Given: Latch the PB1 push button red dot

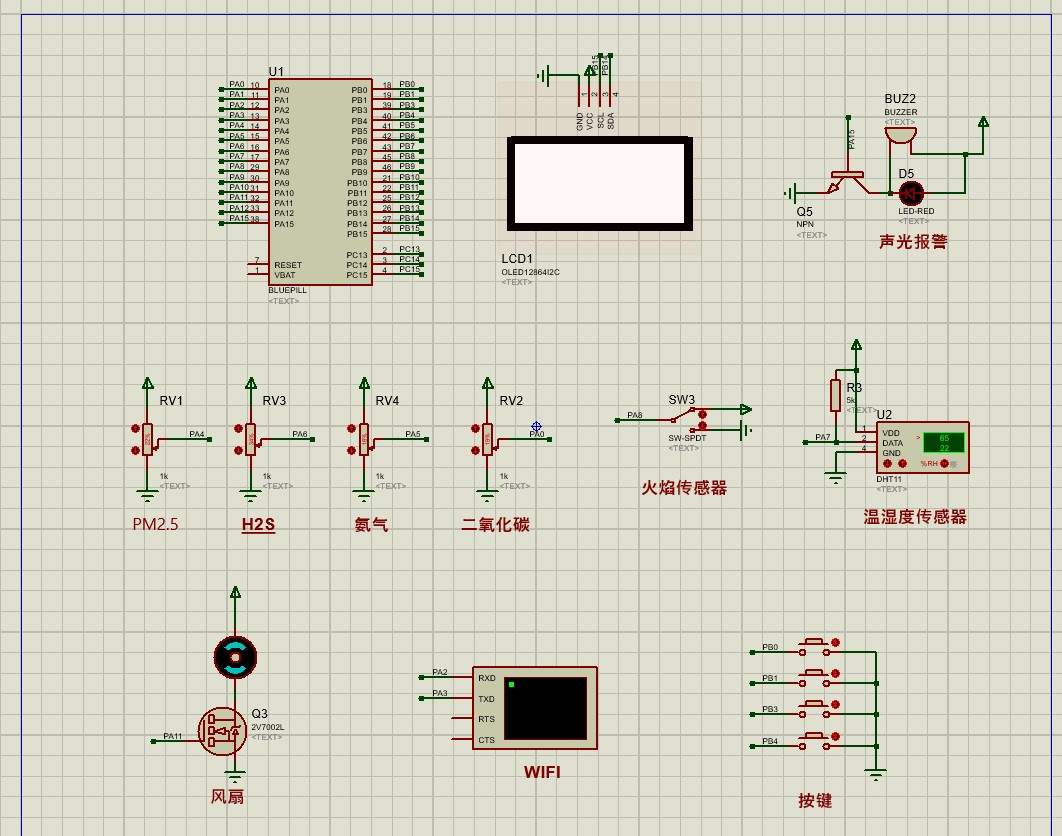Looking at the screenshot, I should pos(835,674).
